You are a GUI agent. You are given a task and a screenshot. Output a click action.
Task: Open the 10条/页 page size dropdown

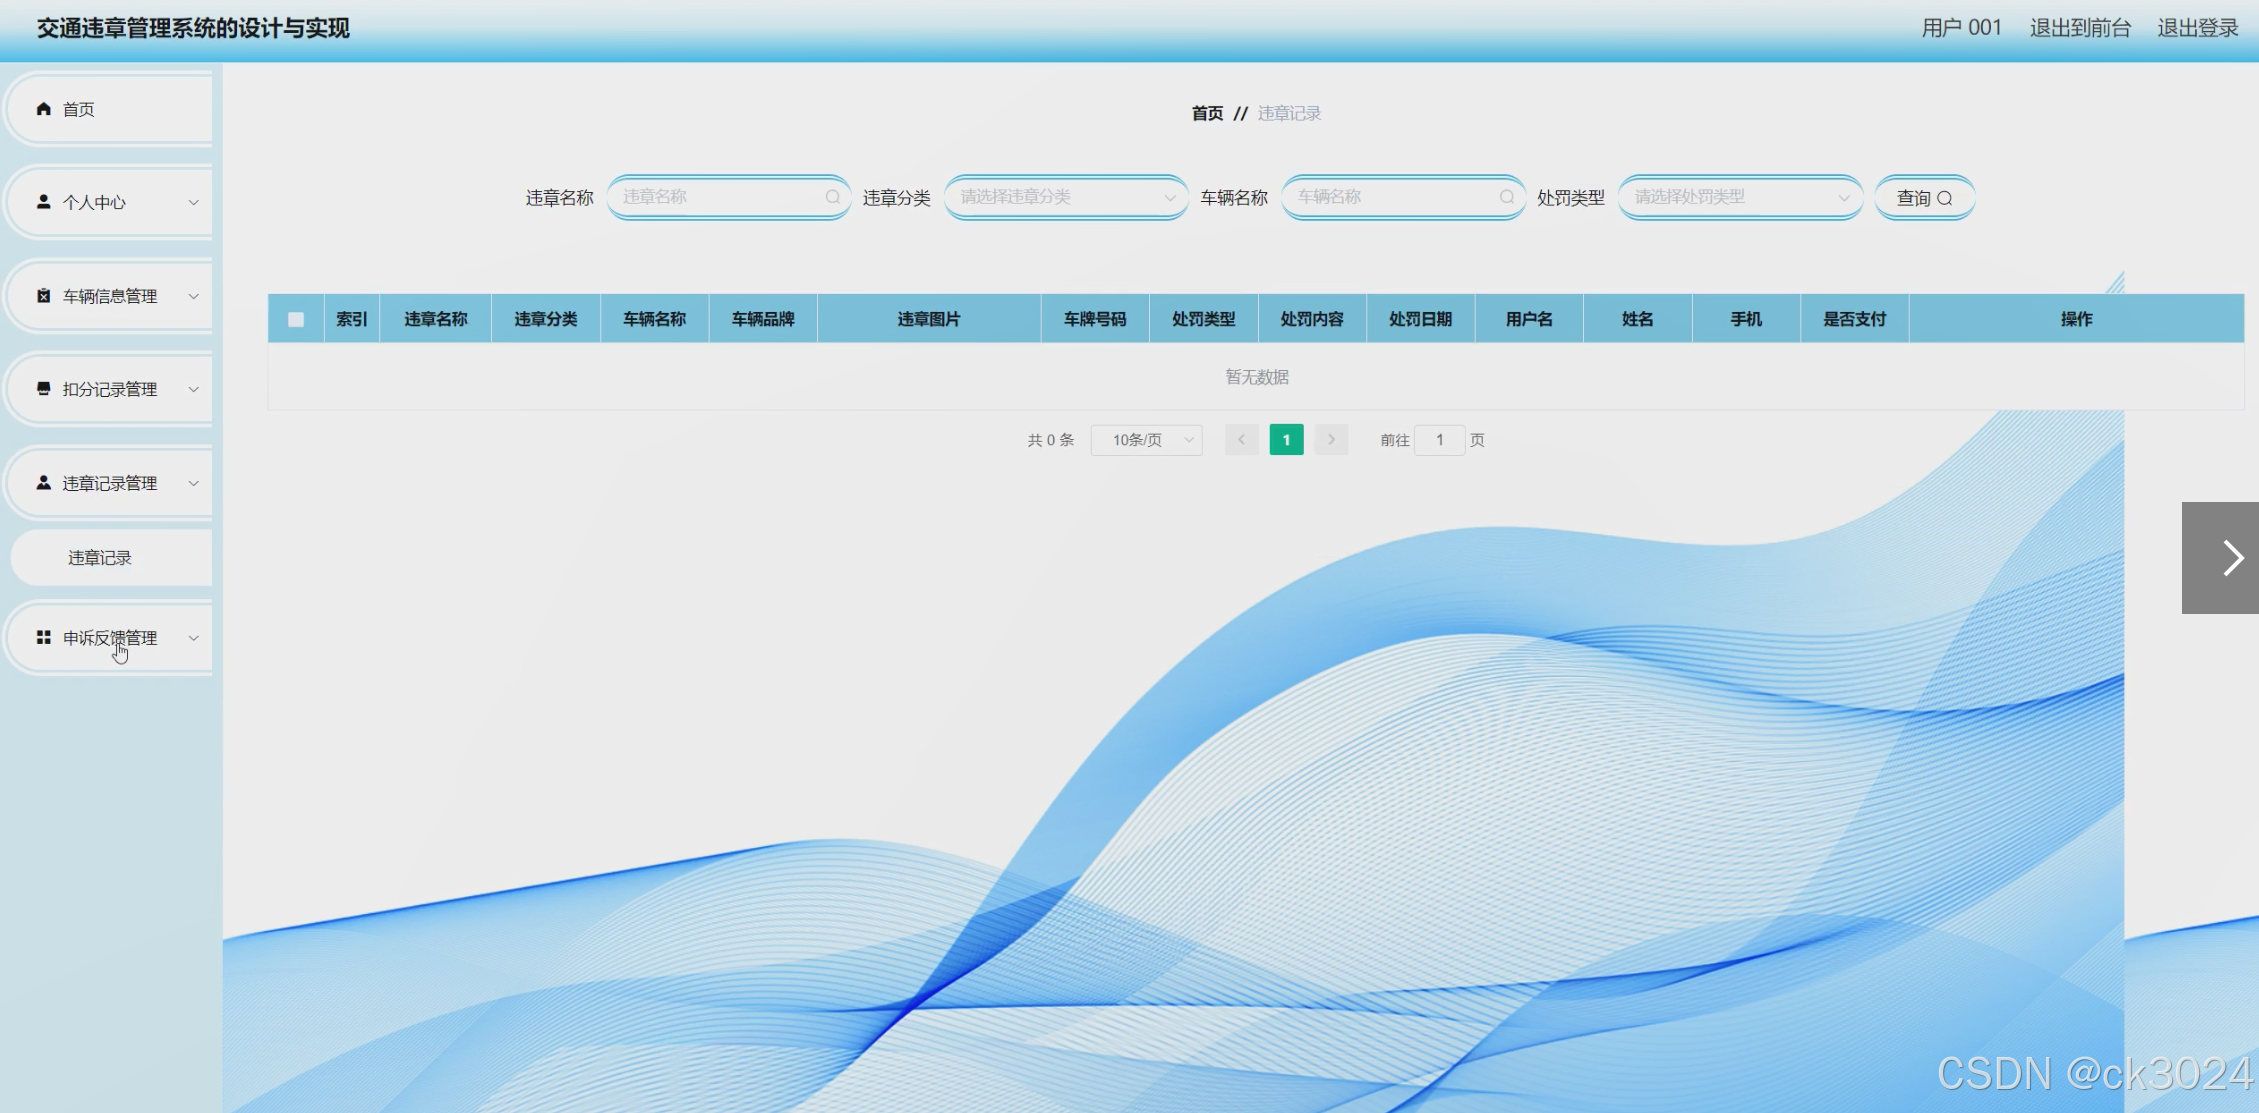tap(1146, 440)
